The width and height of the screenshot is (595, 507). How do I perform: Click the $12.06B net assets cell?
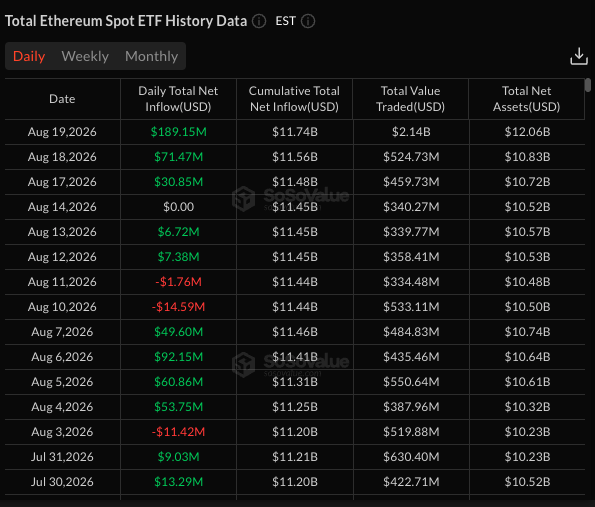[527, 132]
